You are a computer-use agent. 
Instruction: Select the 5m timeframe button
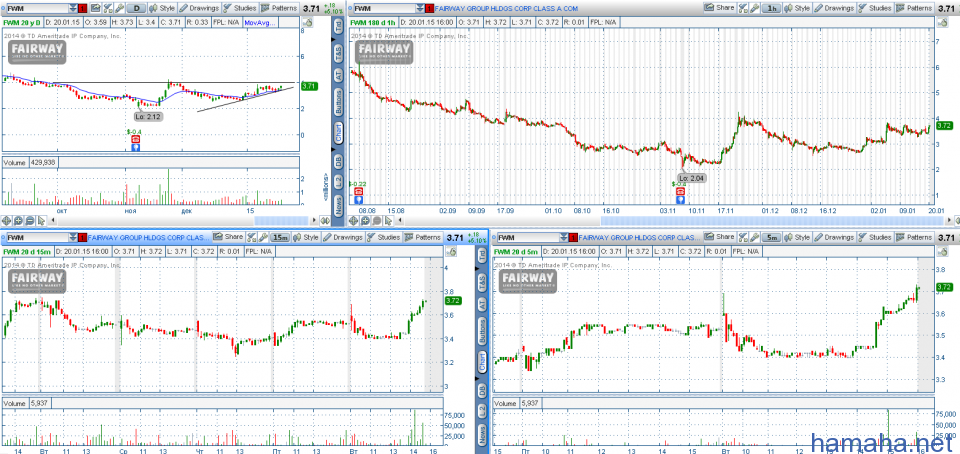771,237
